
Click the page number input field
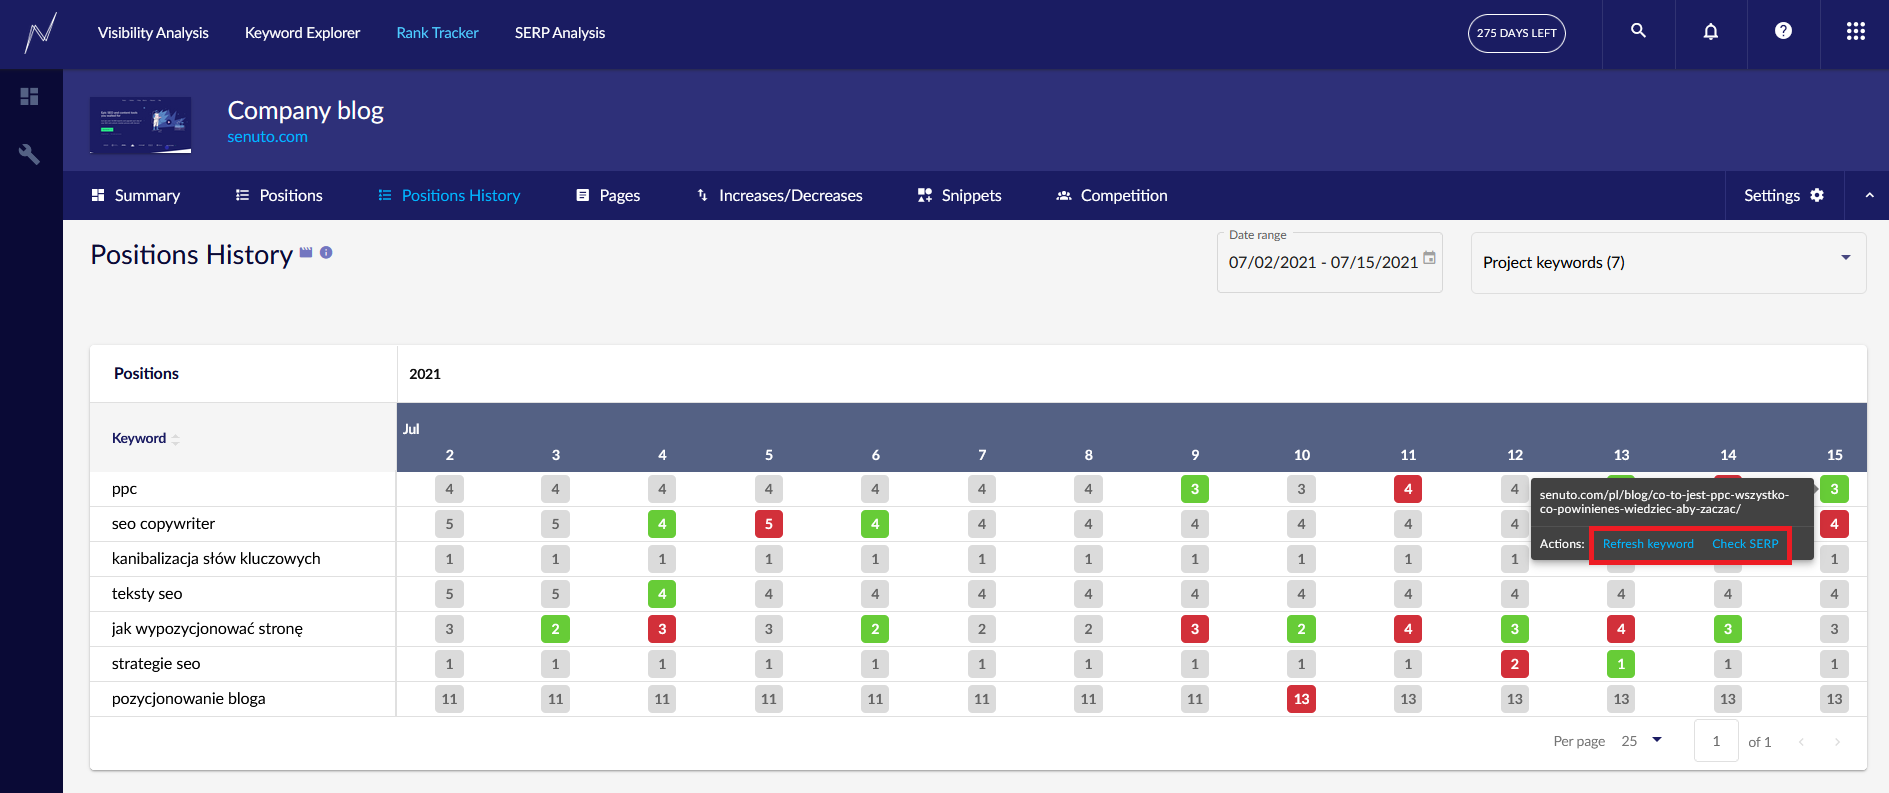(x=1716, y=741)
